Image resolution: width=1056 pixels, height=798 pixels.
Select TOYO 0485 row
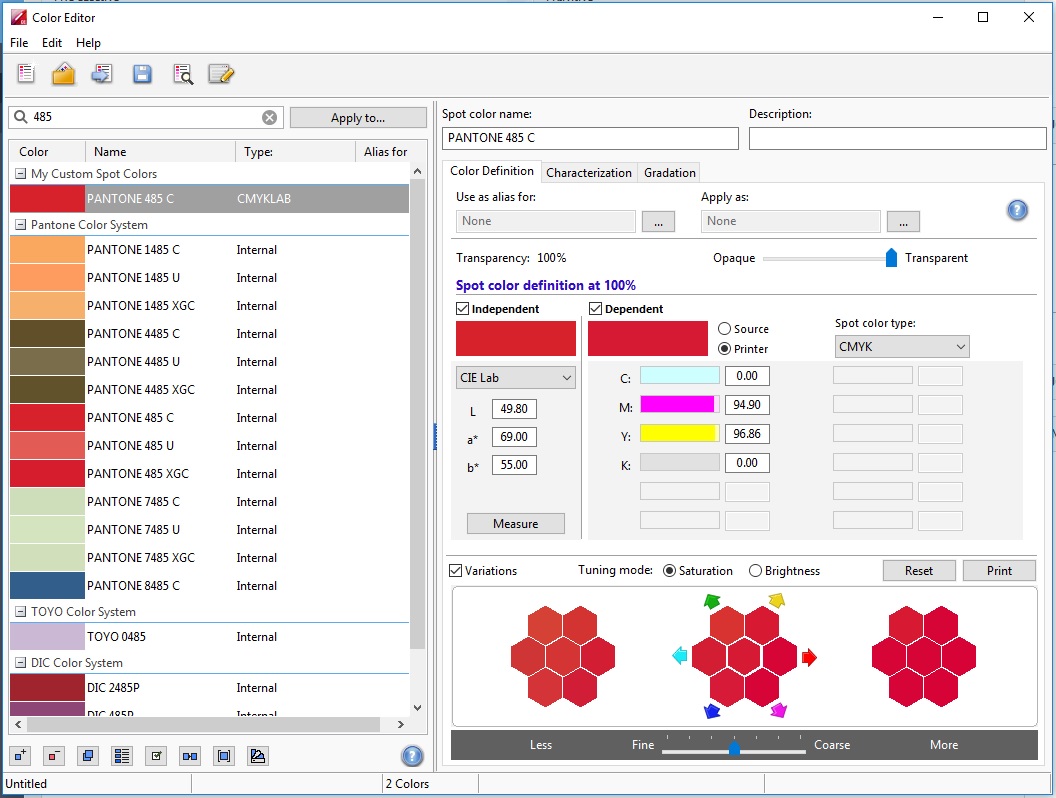209,636
